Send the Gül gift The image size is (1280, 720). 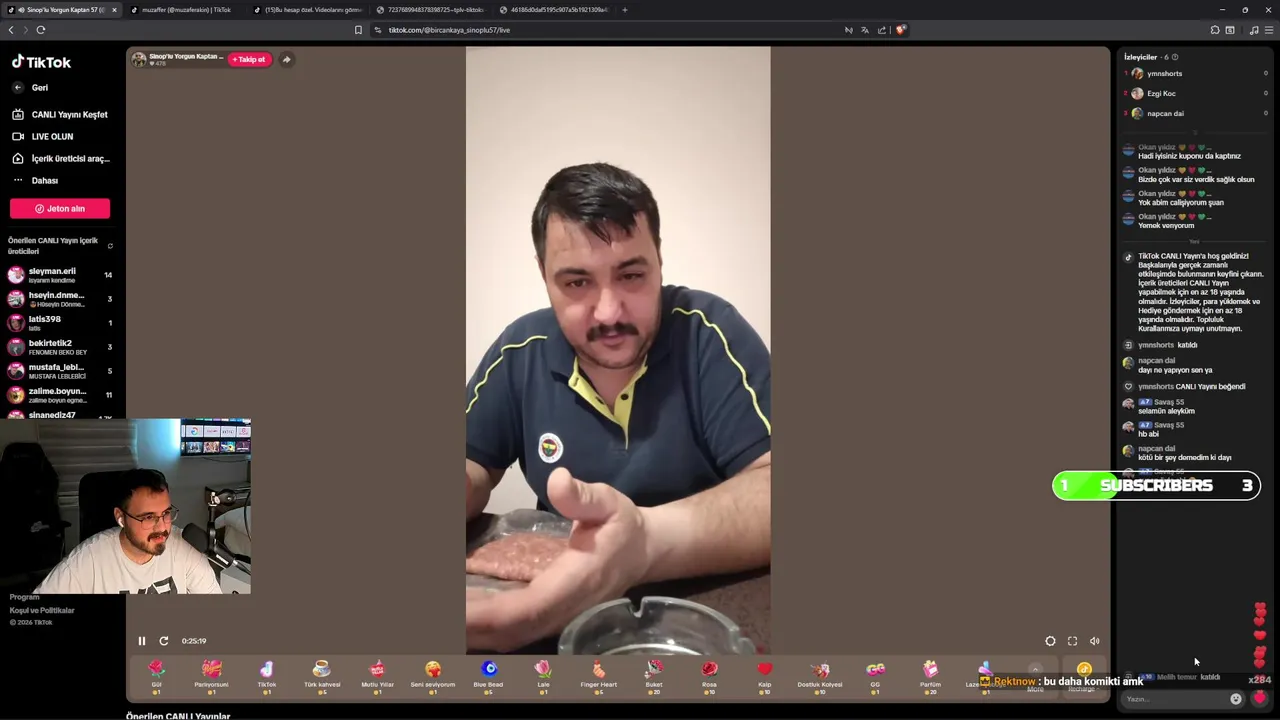tap(156, 676)
